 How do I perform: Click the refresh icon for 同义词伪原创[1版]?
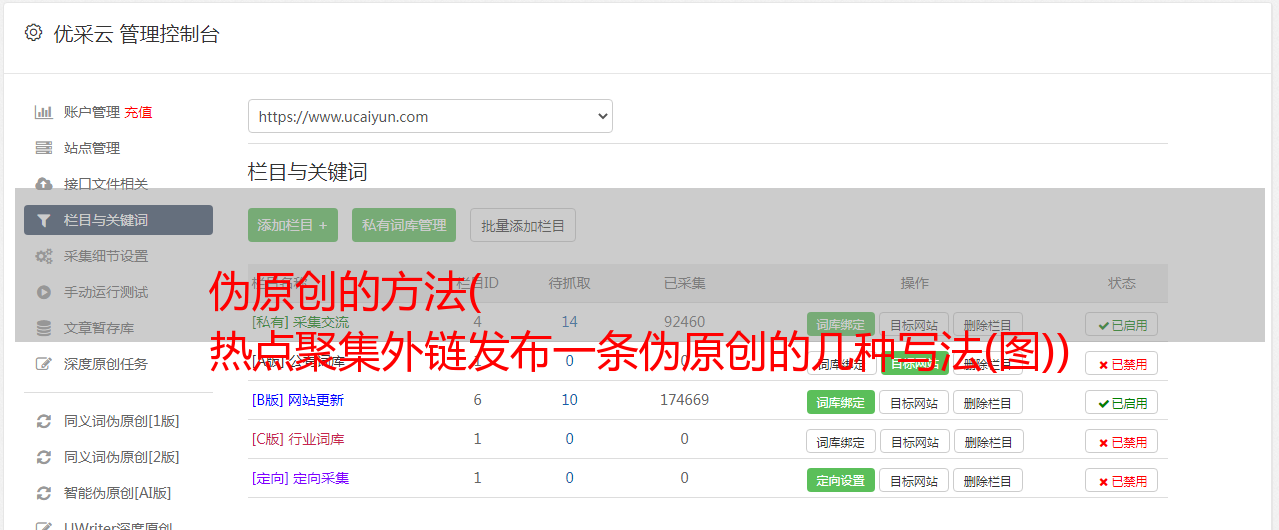pos(44,421)
